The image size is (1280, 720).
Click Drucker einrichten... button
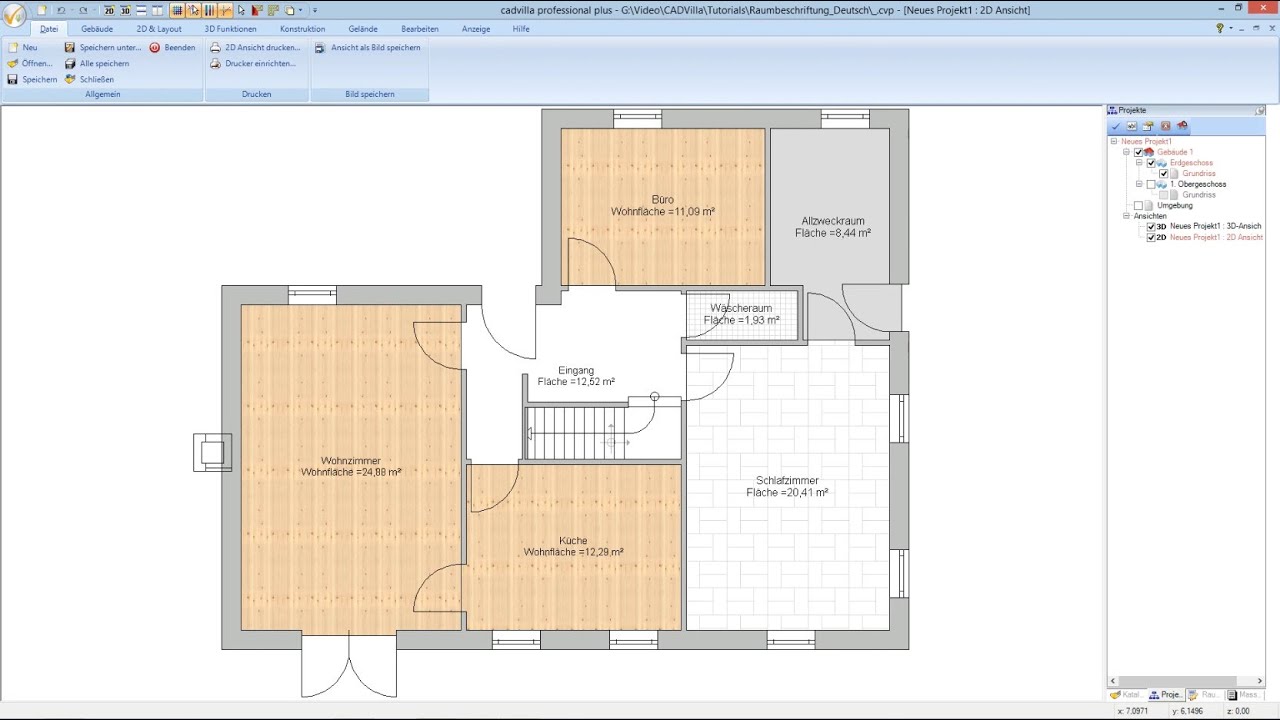point(252,63)
